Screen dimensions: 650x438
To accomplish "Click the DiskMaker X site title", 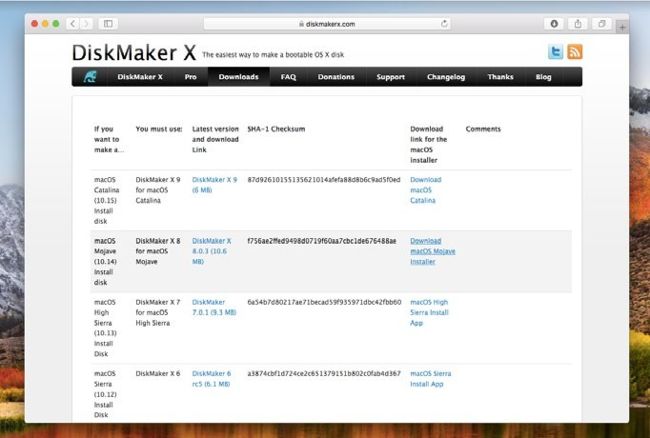I will pos(134,53).
